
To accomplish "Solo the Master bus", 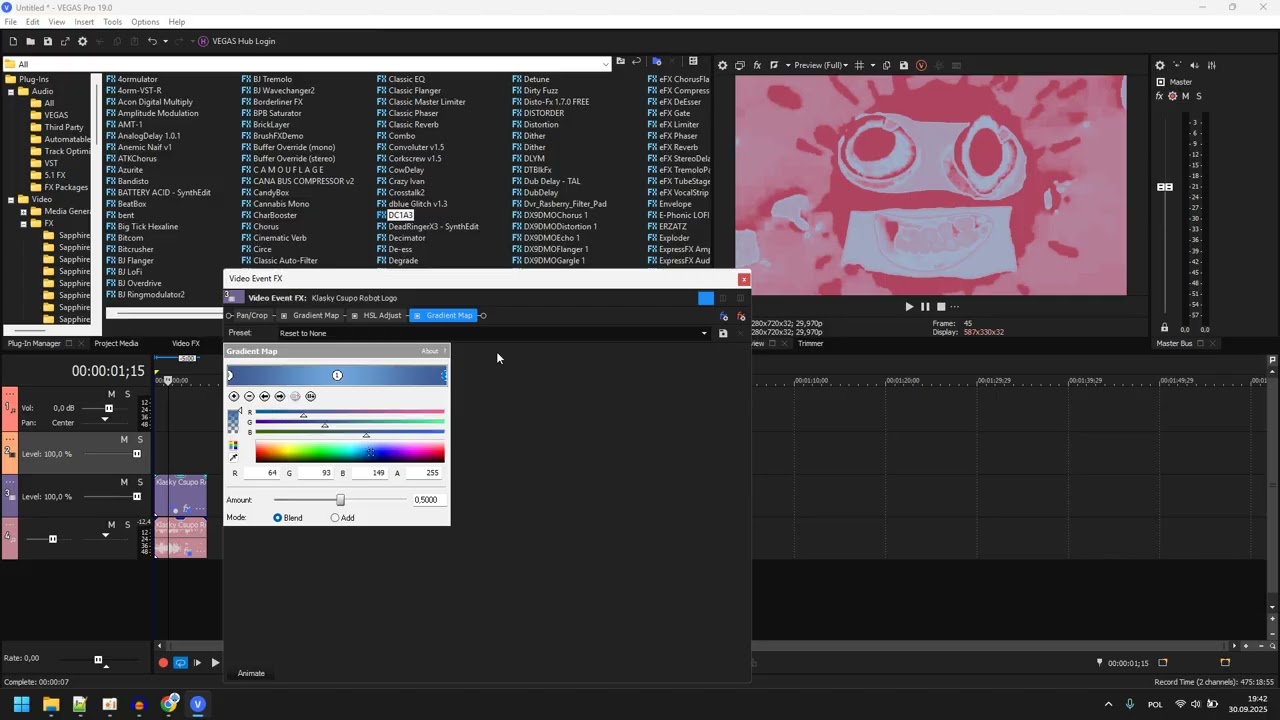I will (1199, 96).
